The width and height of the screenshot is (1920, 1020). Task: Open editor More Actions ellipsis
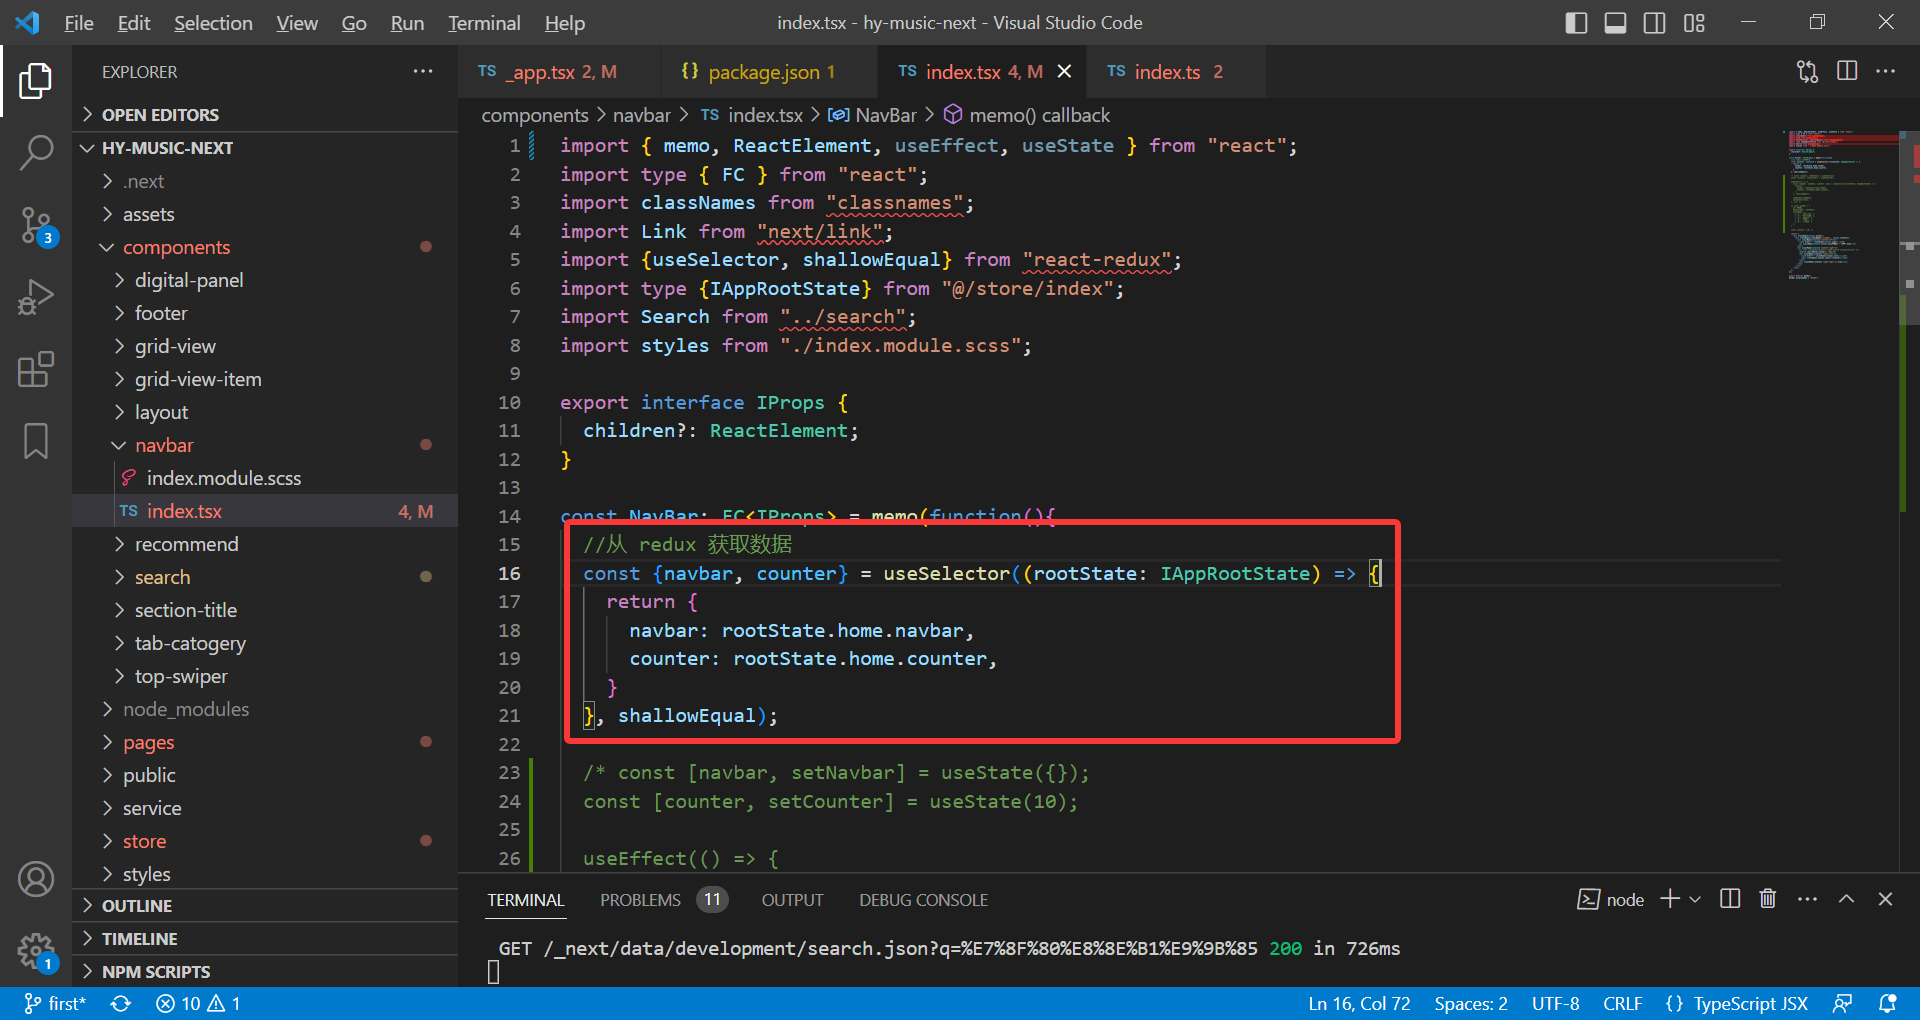(1885, 72)
